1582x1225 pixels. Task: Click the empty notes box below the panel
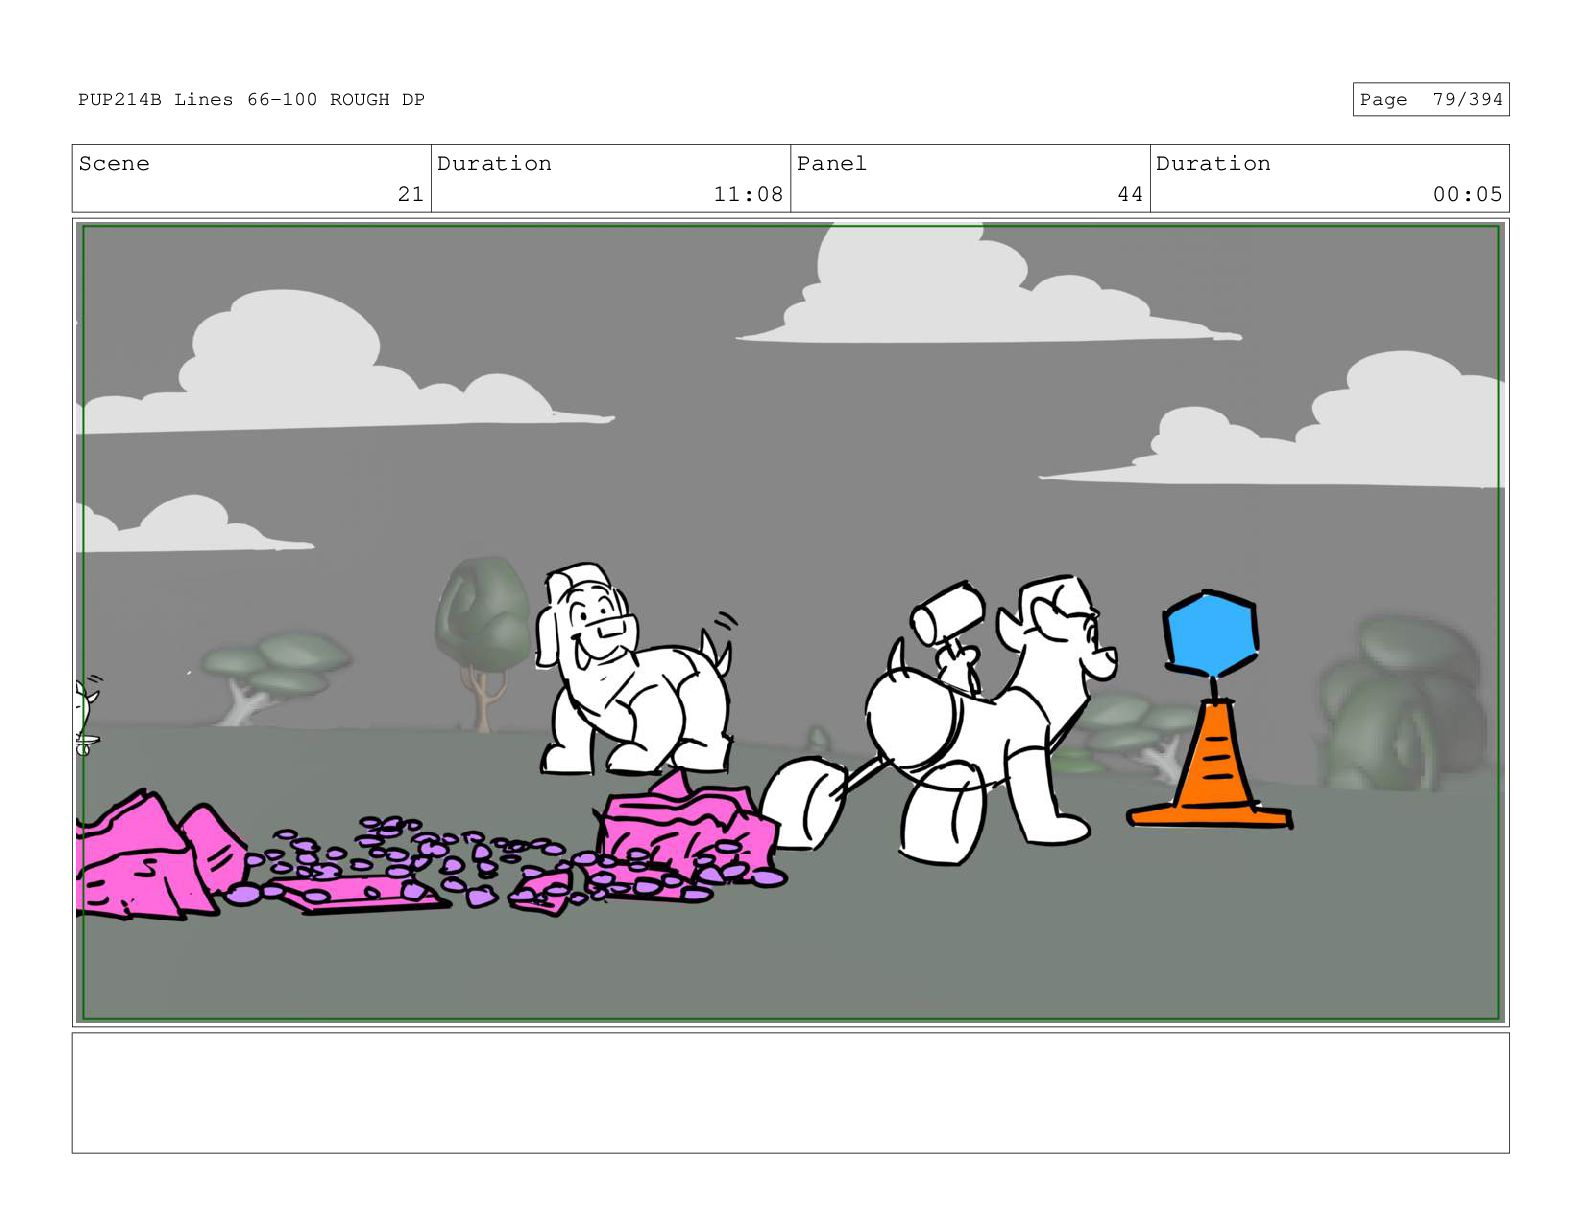[x=790, y=1093]
